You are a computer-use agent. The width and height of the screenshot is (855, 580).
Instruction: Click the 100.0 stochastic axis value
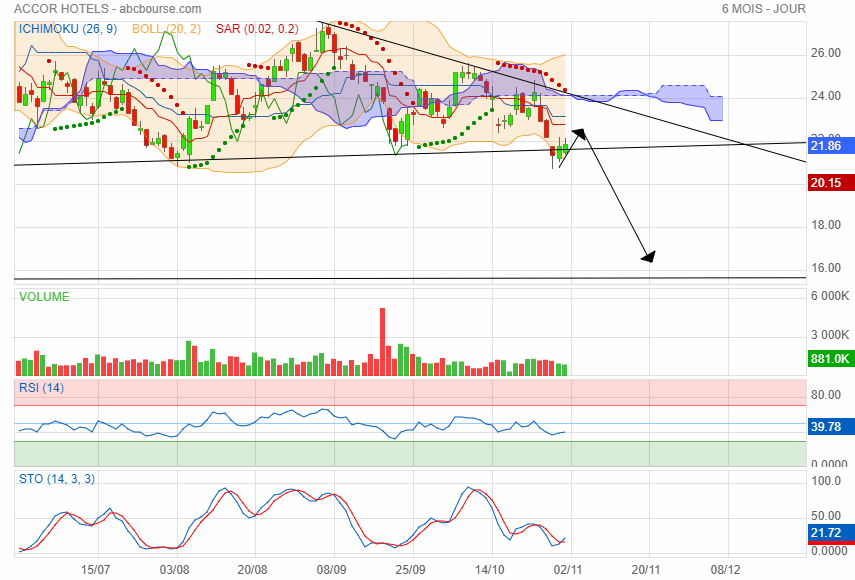tap(826, 481)
